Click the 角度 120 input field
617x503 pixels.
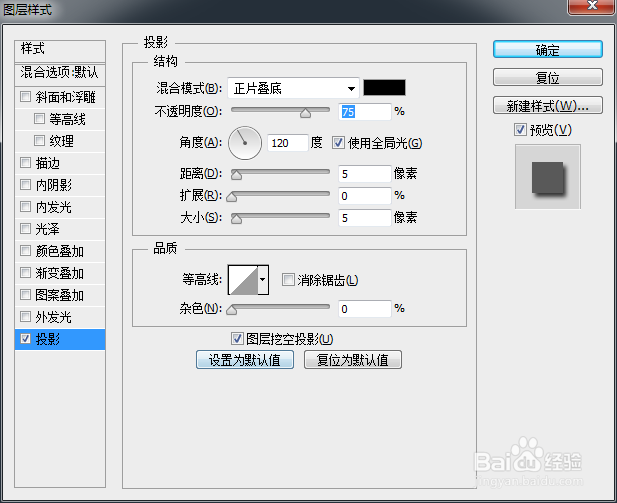coord(288,143)
